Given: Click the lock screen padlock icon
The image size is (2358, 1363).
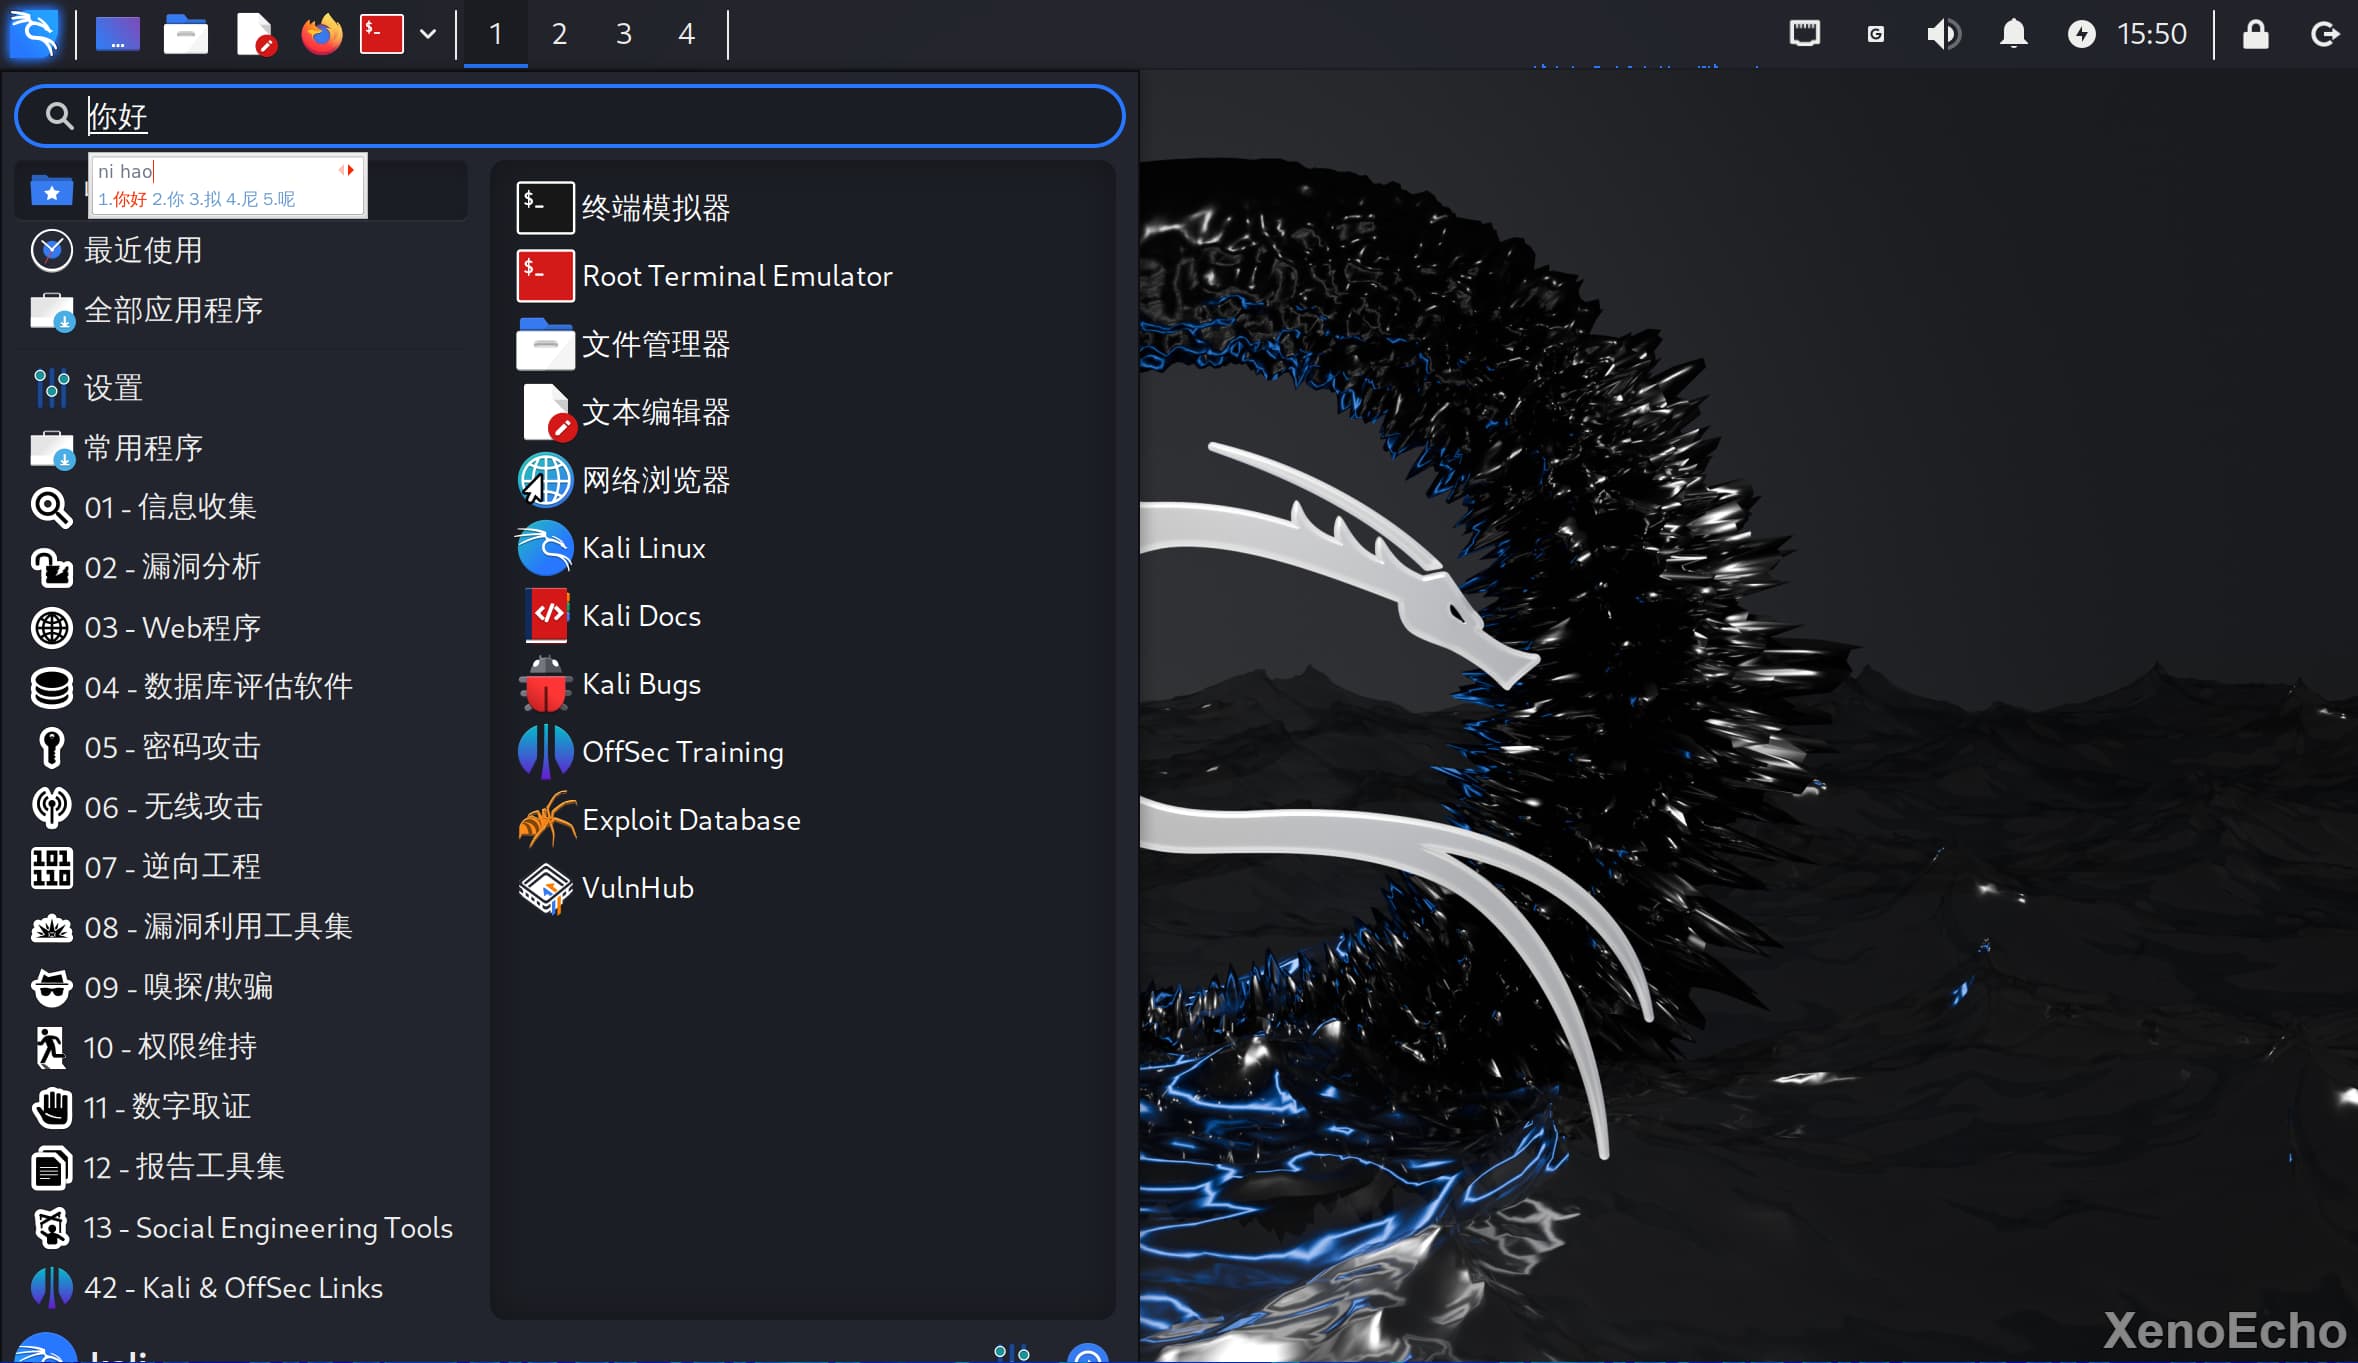Looking at the screenshot, I should click(x=2255, y=34).
